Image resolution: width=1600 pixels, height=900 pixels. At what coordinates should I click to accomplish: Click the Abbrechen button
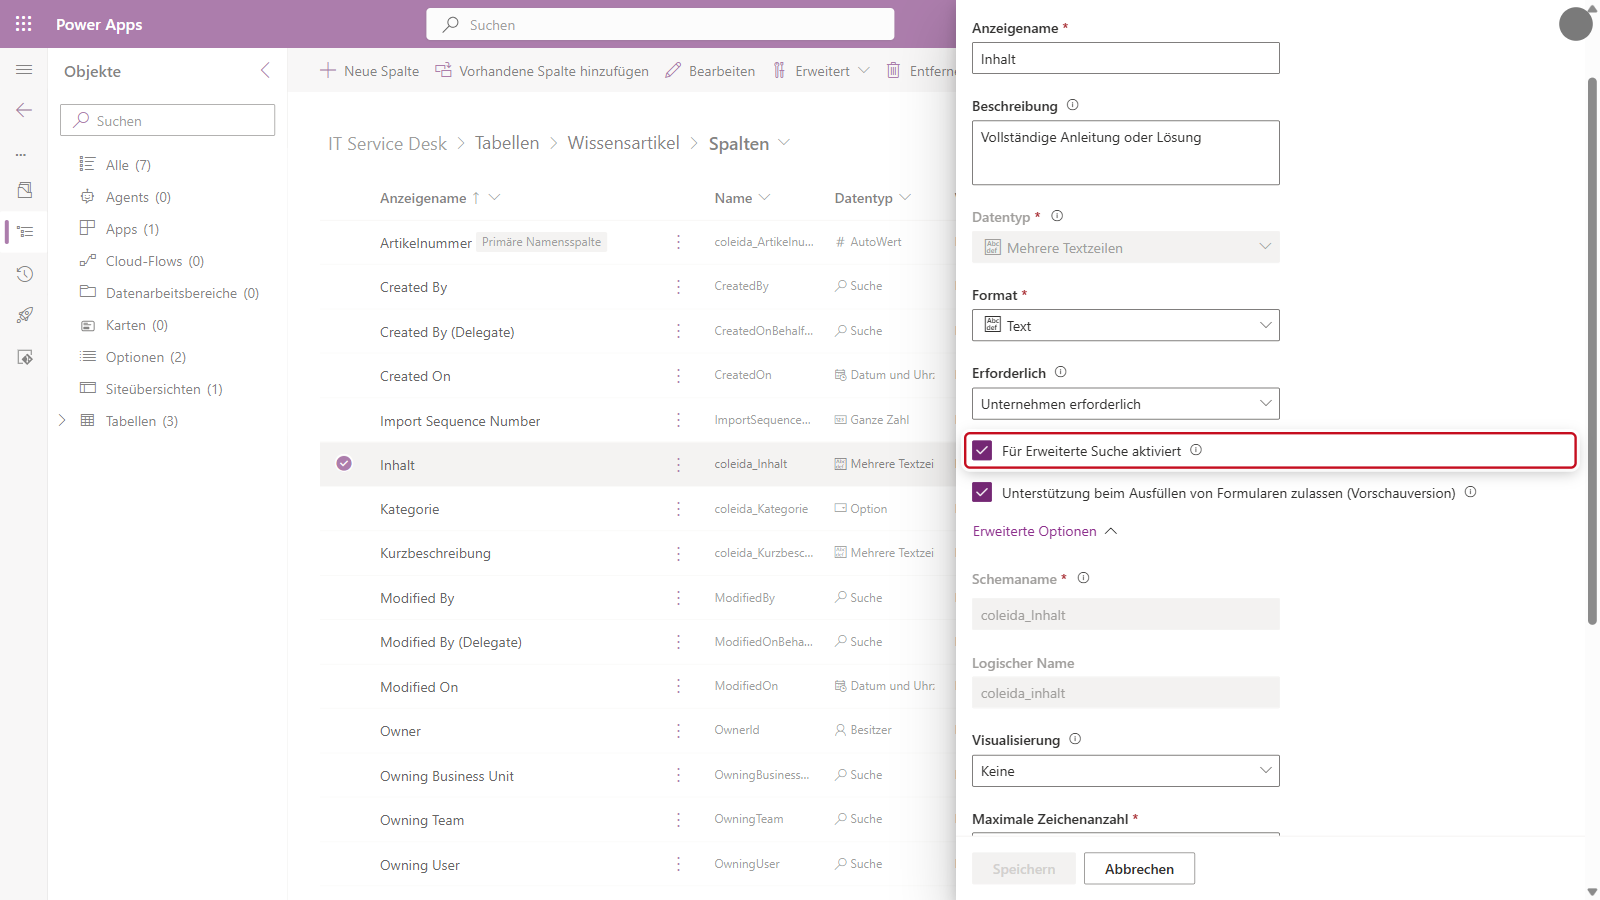point(1139,868)
